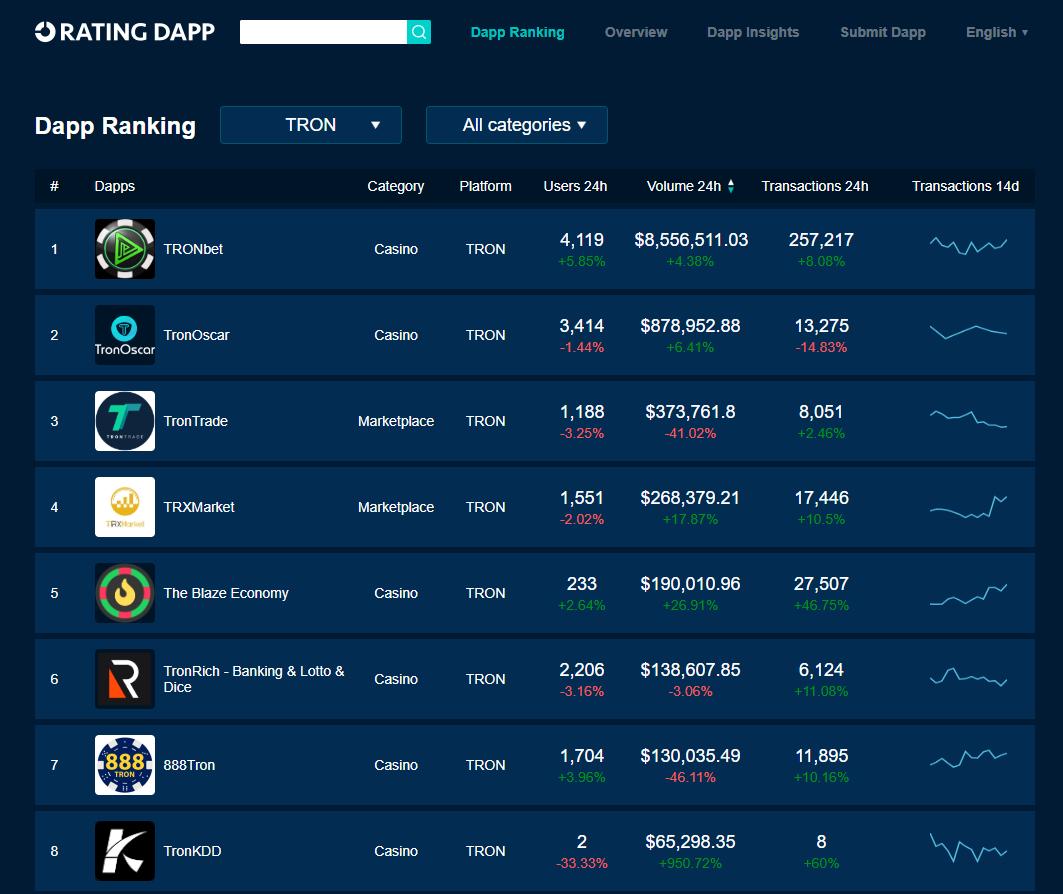Click 888Tron transactions count 11,895
This screenshot has height=894, width=1063.
(821, 756)
